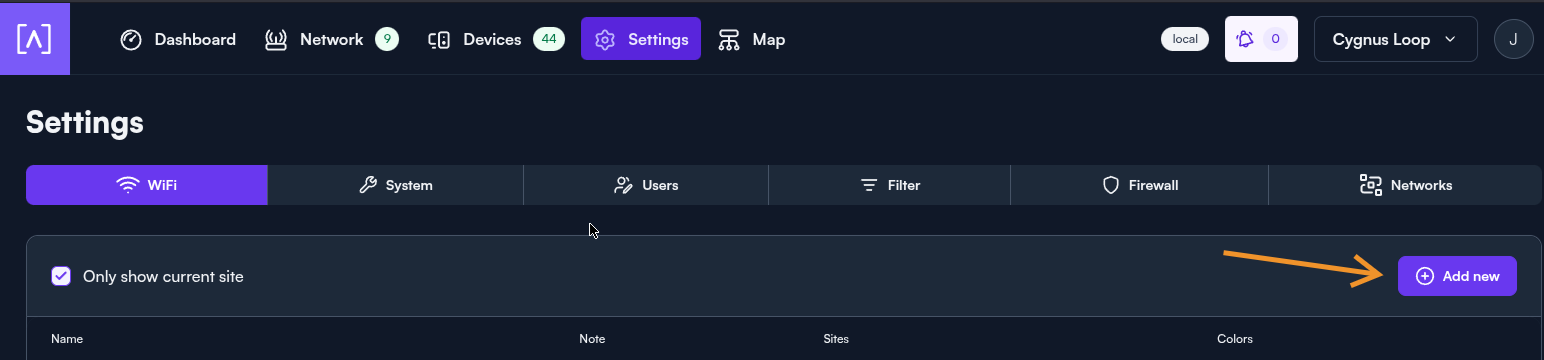The image size is (1544, 360).
Task: Click the Network router icon
Action: (x=276, y=40)
